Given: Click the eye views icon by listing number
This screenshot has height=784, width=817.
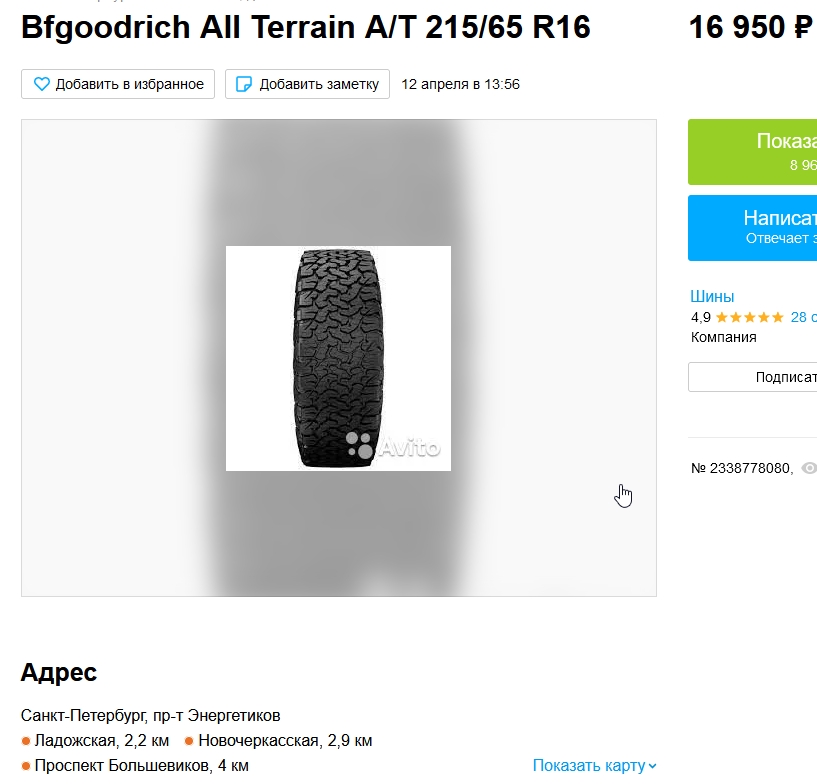Looking at the screenshot, I should coord(809,468).
